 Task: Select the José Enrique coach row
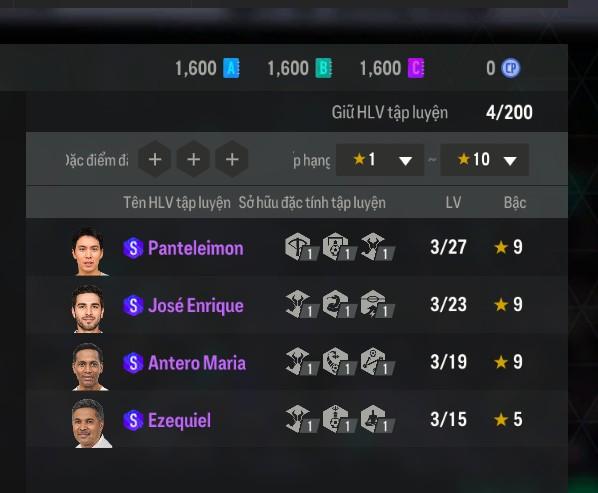(x=297, y=305)
